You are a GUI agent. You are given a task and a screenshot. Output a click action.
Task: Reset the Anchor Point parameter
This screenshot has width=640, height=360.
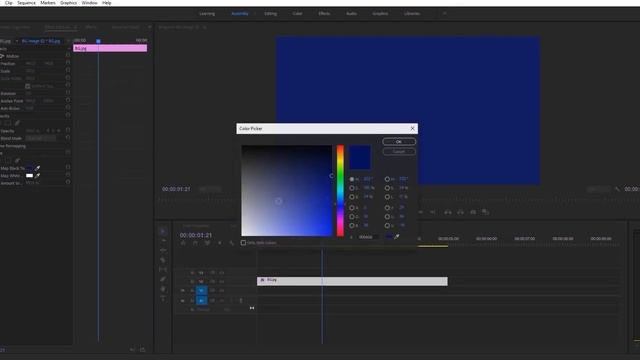(x=68, y=100)
